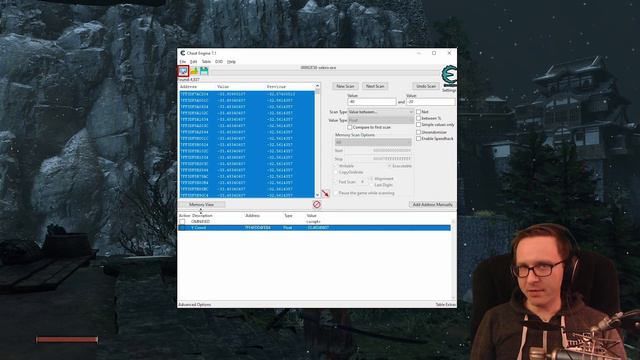Toggle the Writable checkbox
The width and height of the screenshot is (640, 360).
coord(336,166)
